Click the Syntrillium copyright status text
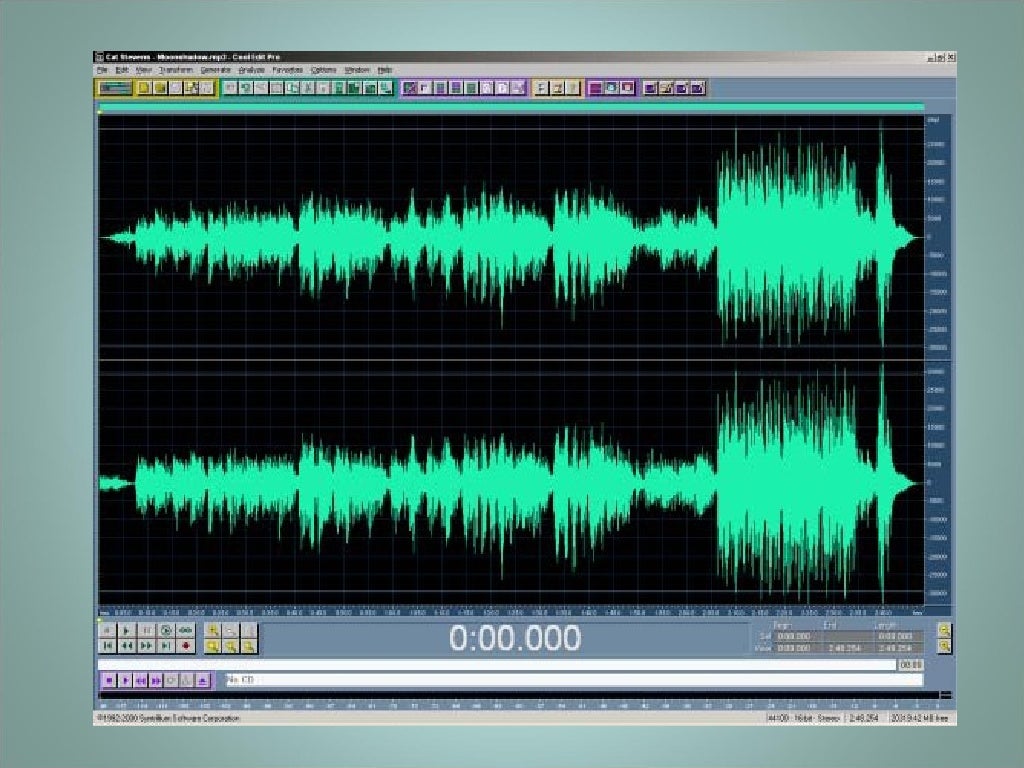This screenshot has width=1024, height=768. [169, 718]
